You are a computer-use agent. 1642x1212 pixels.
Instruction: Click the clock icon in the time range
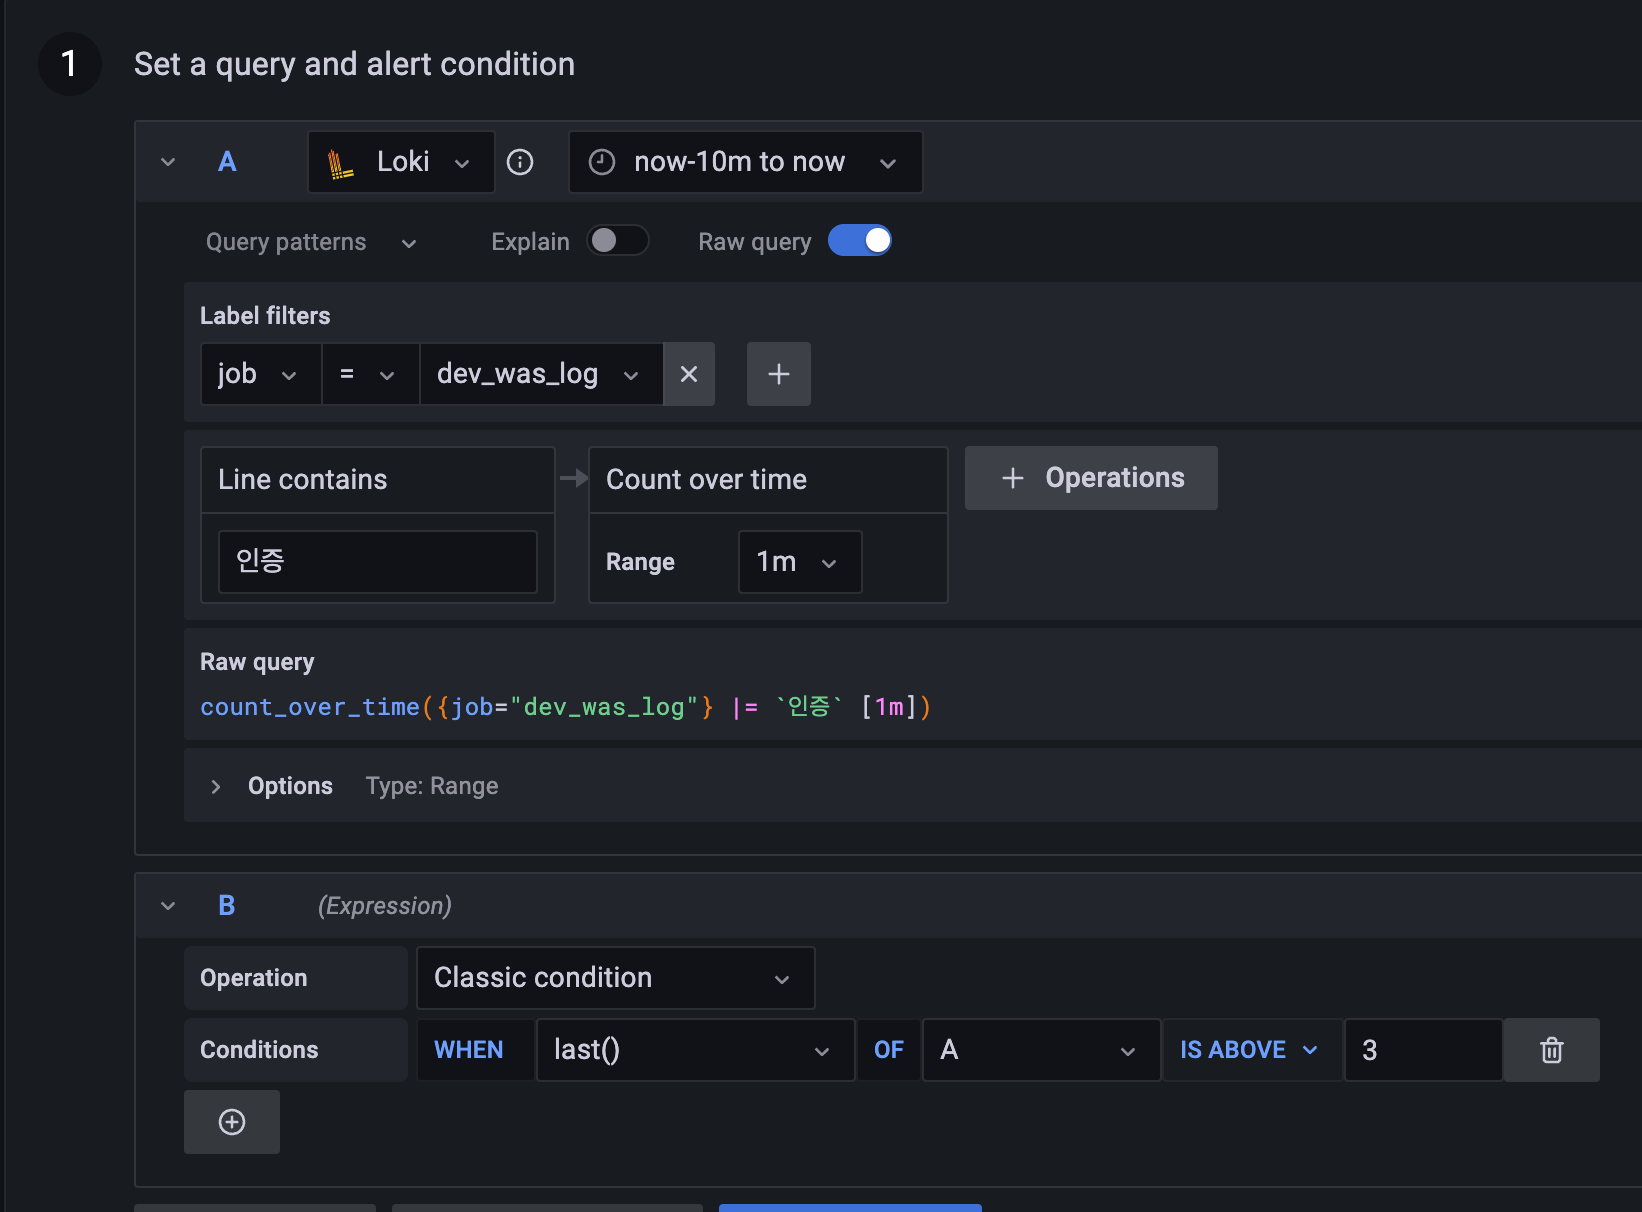tap(602, 162)
